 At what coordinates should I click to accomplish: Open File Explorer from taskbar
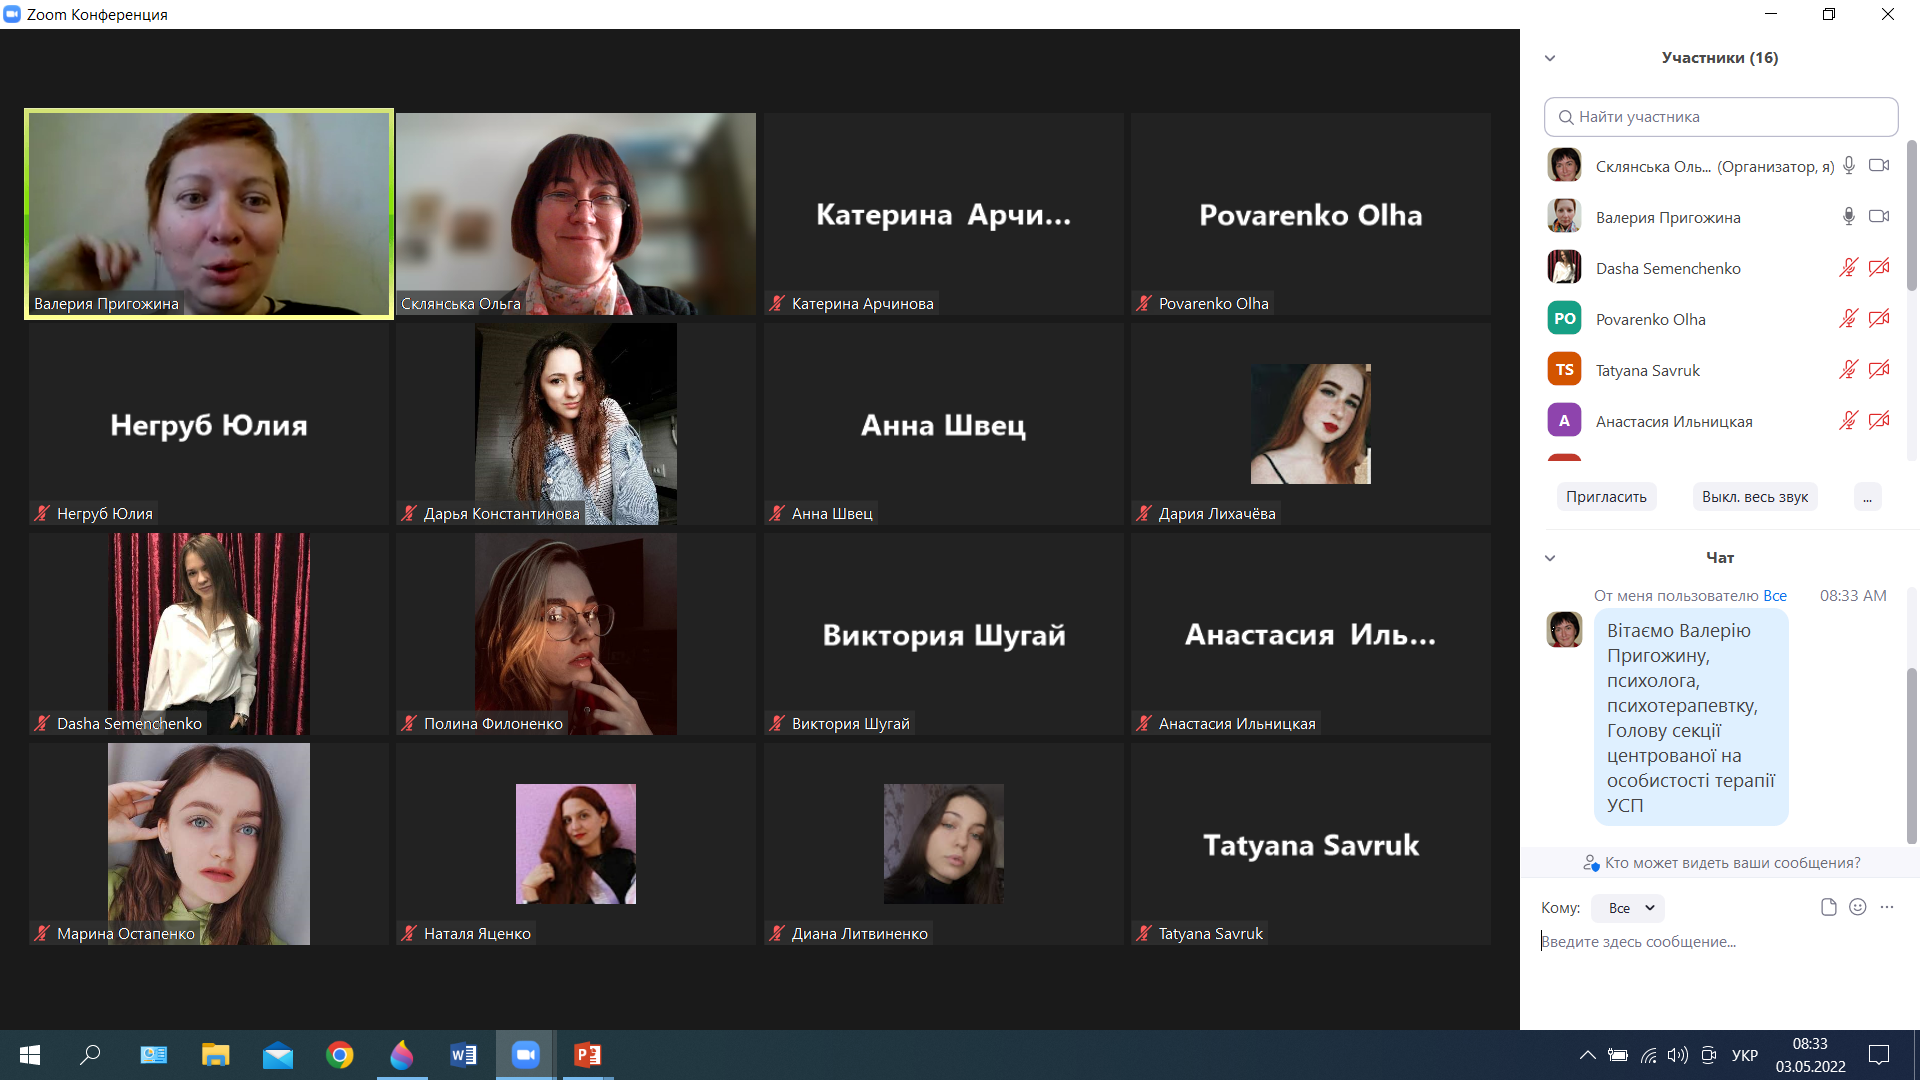point(216,1055)
